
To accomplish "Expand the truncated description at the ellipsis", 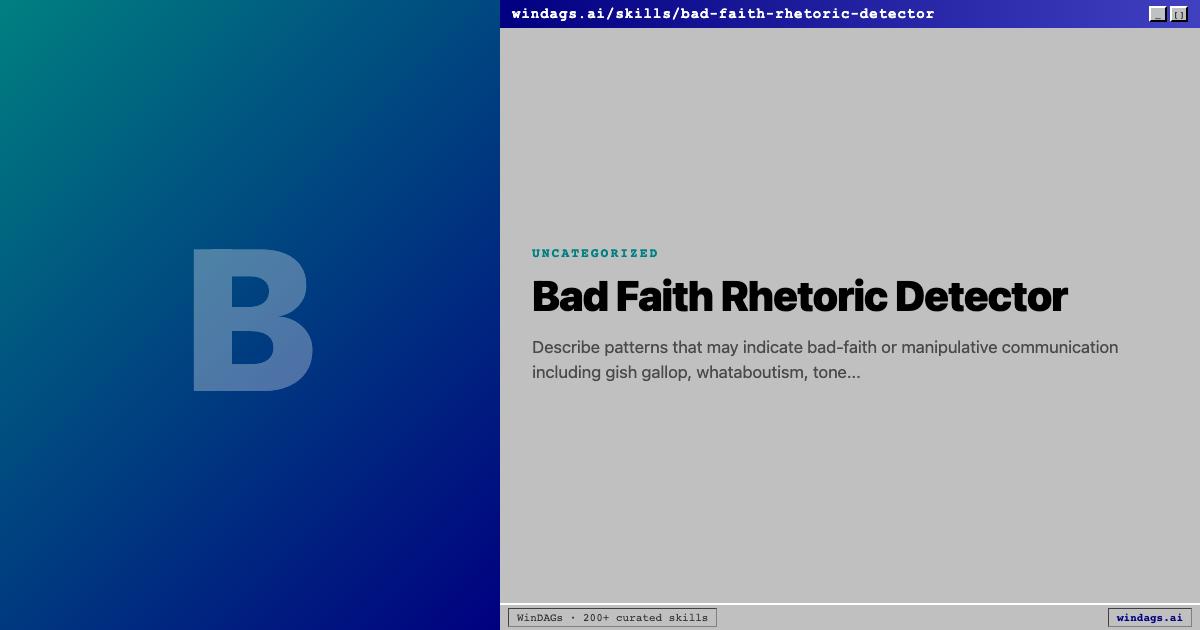I will (x=847, y=373).
